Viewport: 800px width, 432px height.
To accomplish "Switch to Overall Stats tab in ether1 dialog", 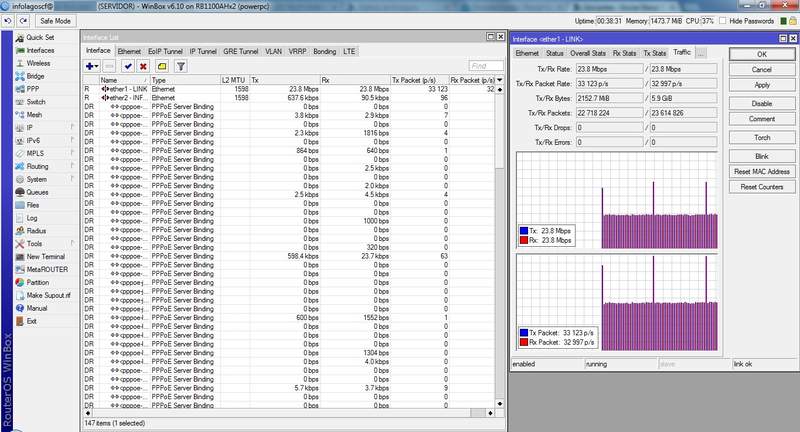I will pos(588,53).
